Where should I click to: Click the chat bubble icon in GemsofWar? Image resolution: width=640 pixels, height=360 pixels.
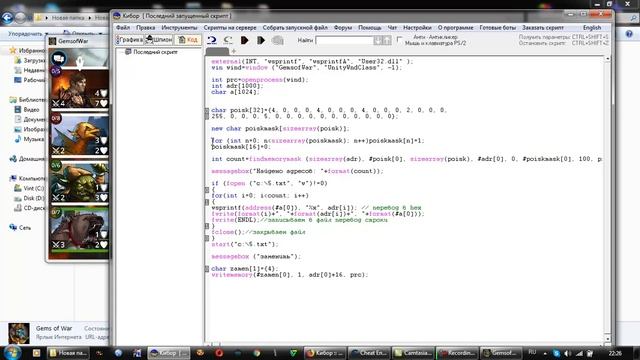pyautogui.click(x=59, y=58)
